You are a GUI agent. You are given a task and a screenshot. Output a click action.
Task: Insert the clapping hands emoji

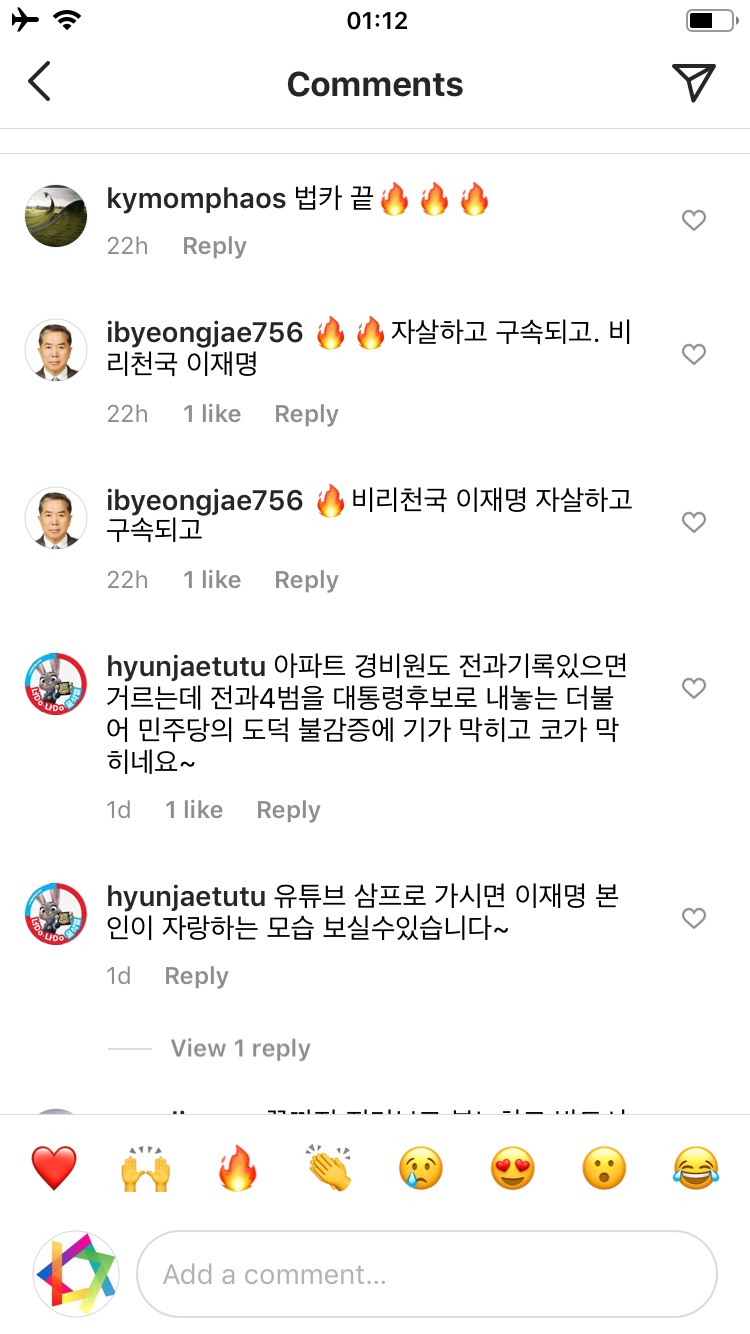(x=329, y=1168)
